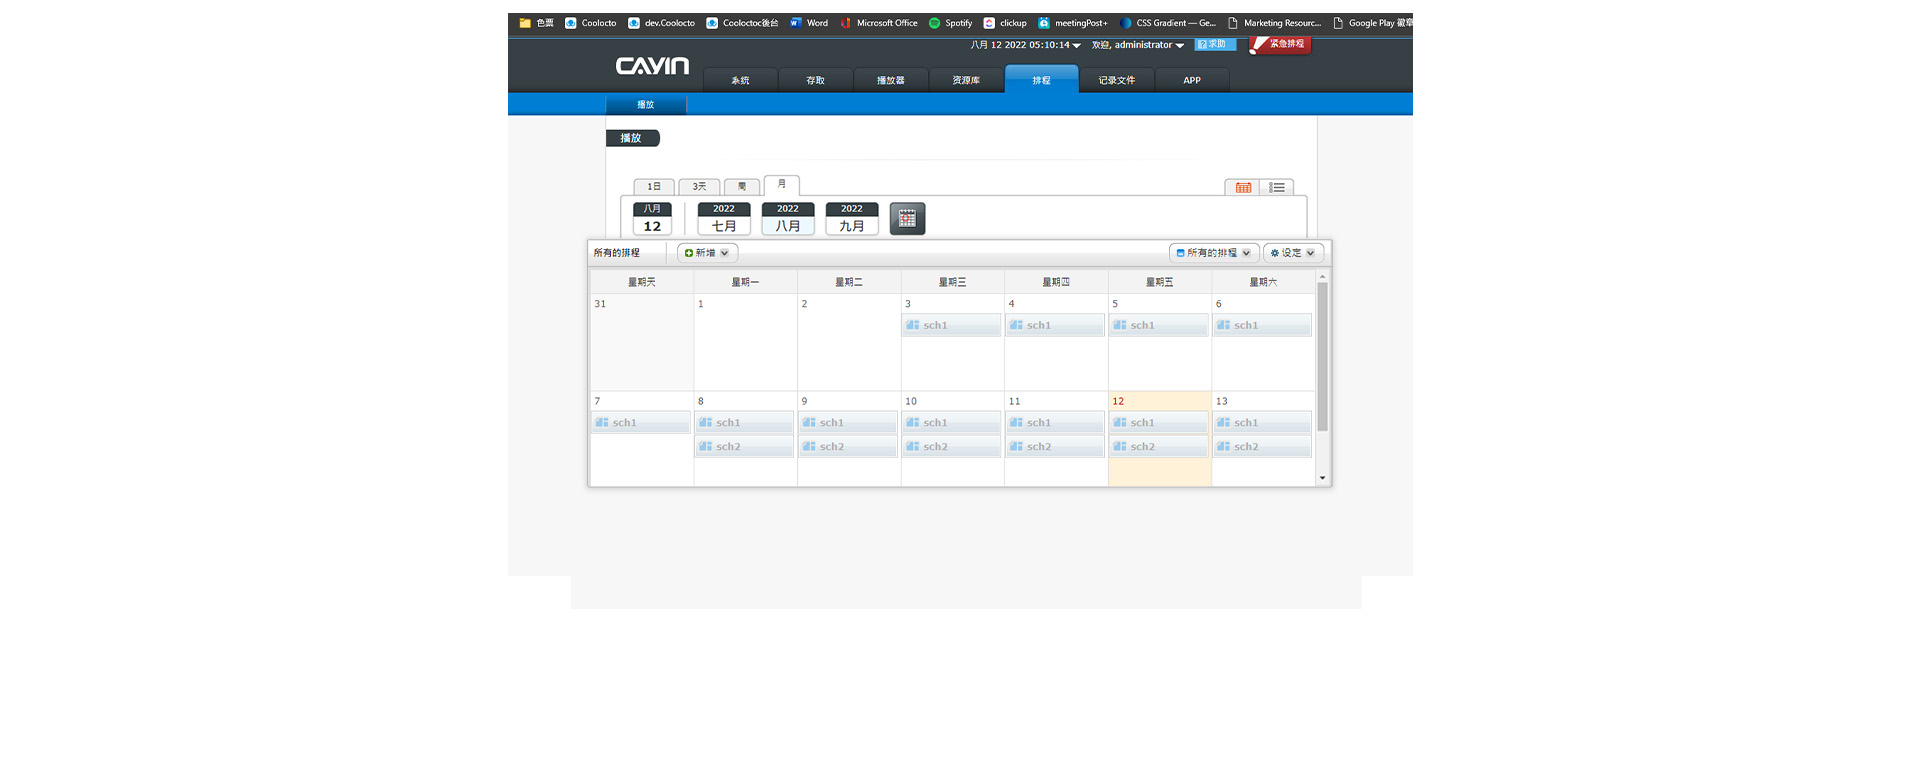Screen dimensions: 1920x760
Task: Open sch2 schedule on day 10
Action: [951, 447]
